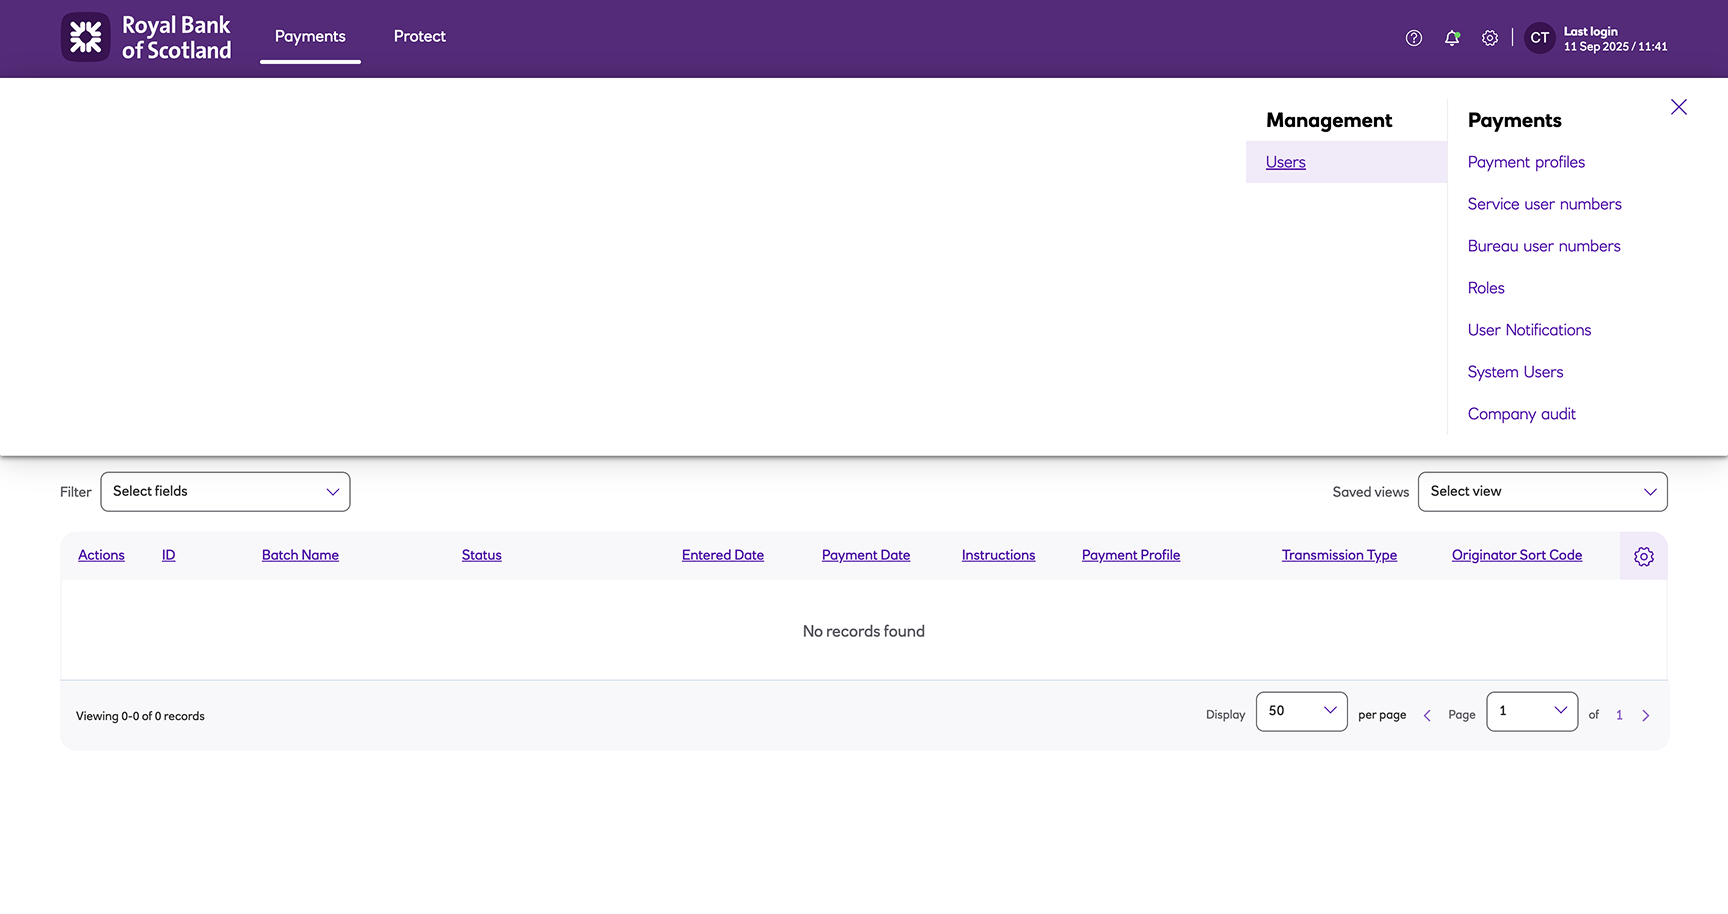The height and width of the screenshot is (914, 1728).
Task: Open User Notifications
Action: point(1529,330)
